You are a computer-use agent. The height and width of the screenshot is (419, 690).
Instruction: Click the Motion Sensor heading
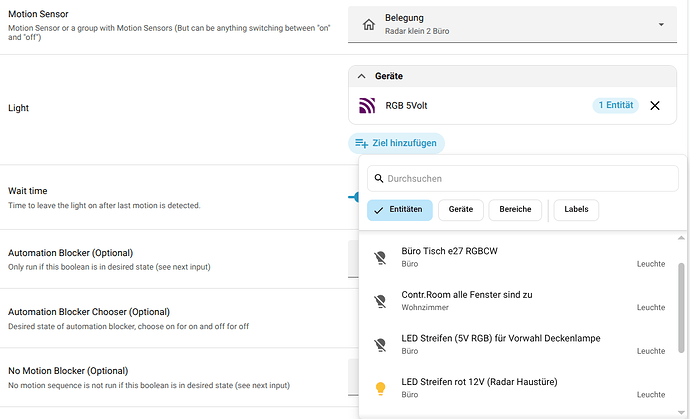[38, 14]
